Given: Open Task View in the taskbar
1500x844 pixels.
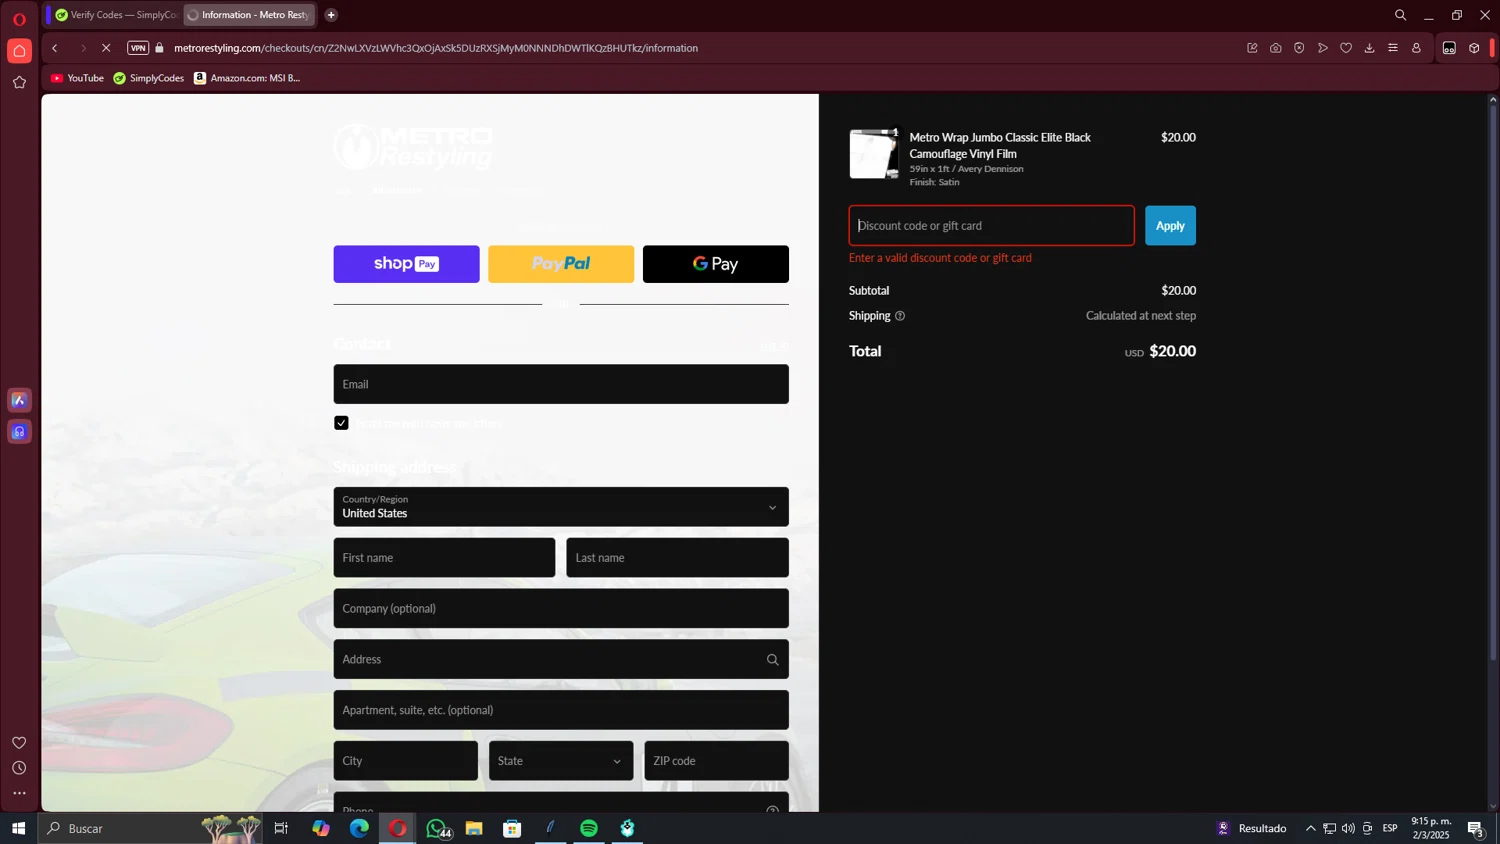Looking at the screenshot, I should click(281, 828).
